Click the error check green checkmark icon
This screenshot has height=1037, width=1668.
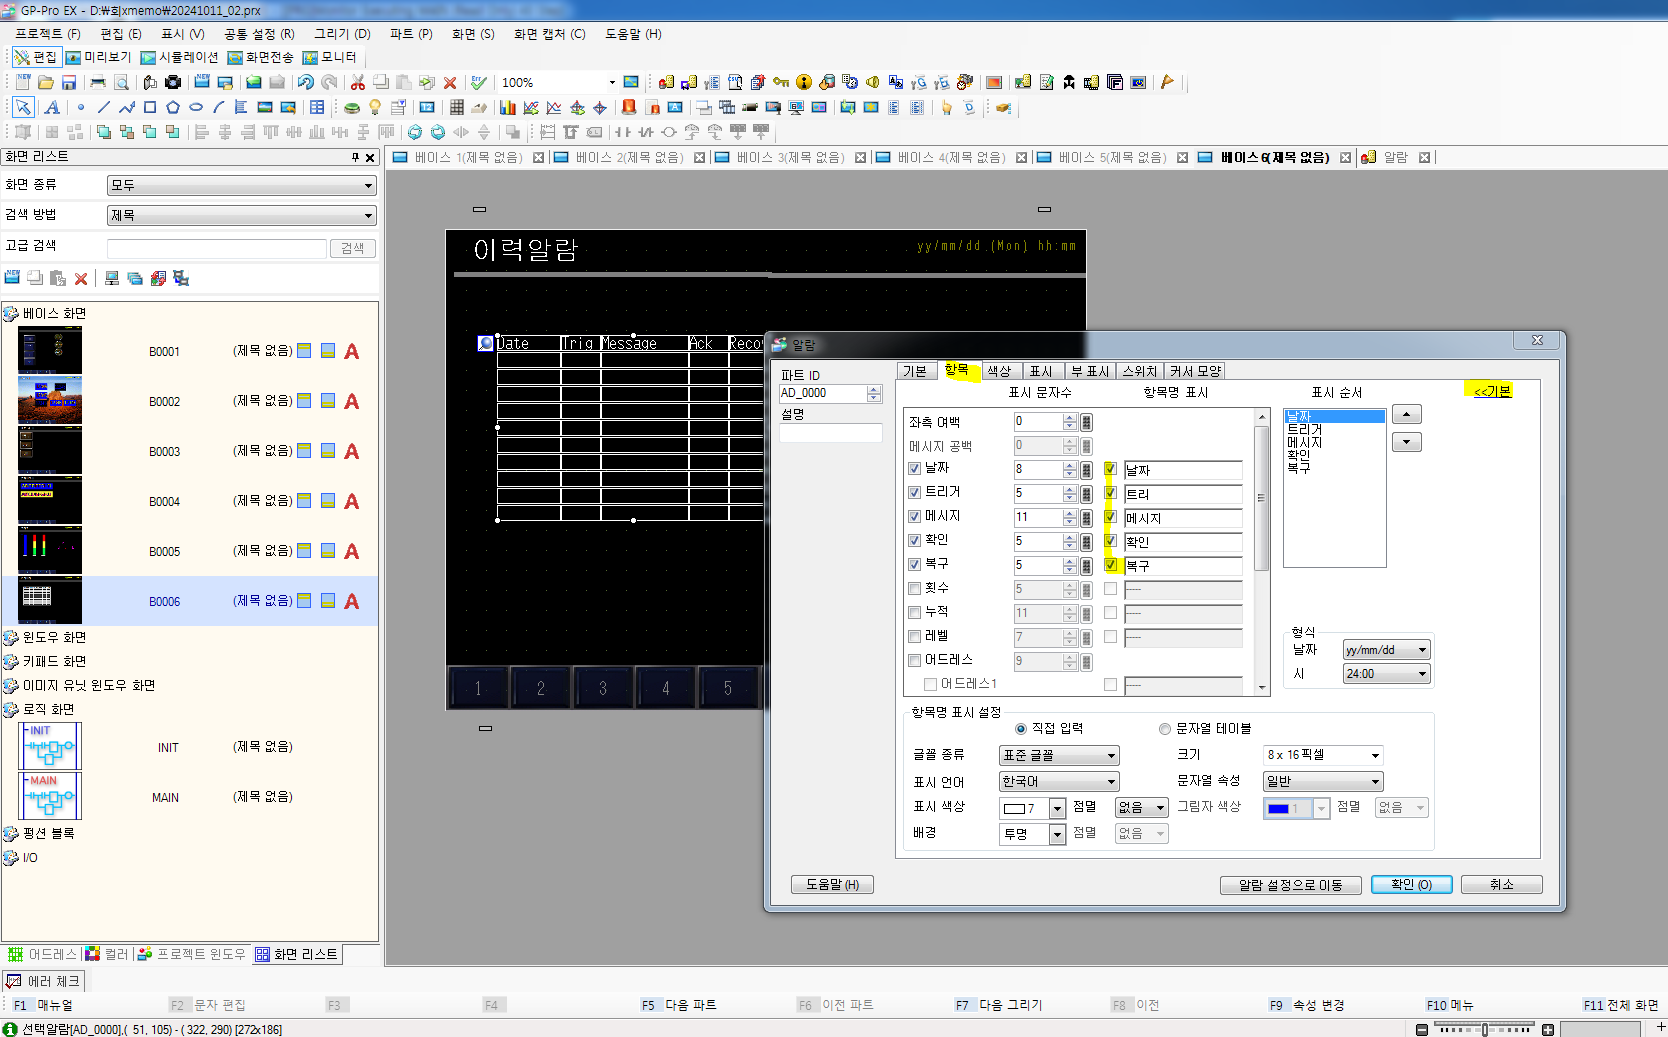(479, 82)
